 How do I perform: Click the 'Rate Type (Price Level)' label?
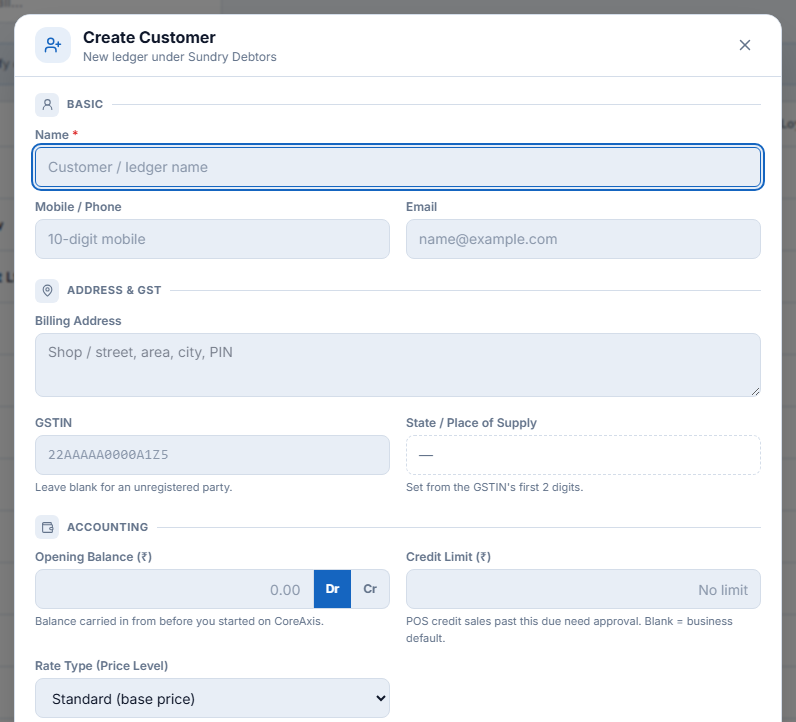[x=102, y=665]
